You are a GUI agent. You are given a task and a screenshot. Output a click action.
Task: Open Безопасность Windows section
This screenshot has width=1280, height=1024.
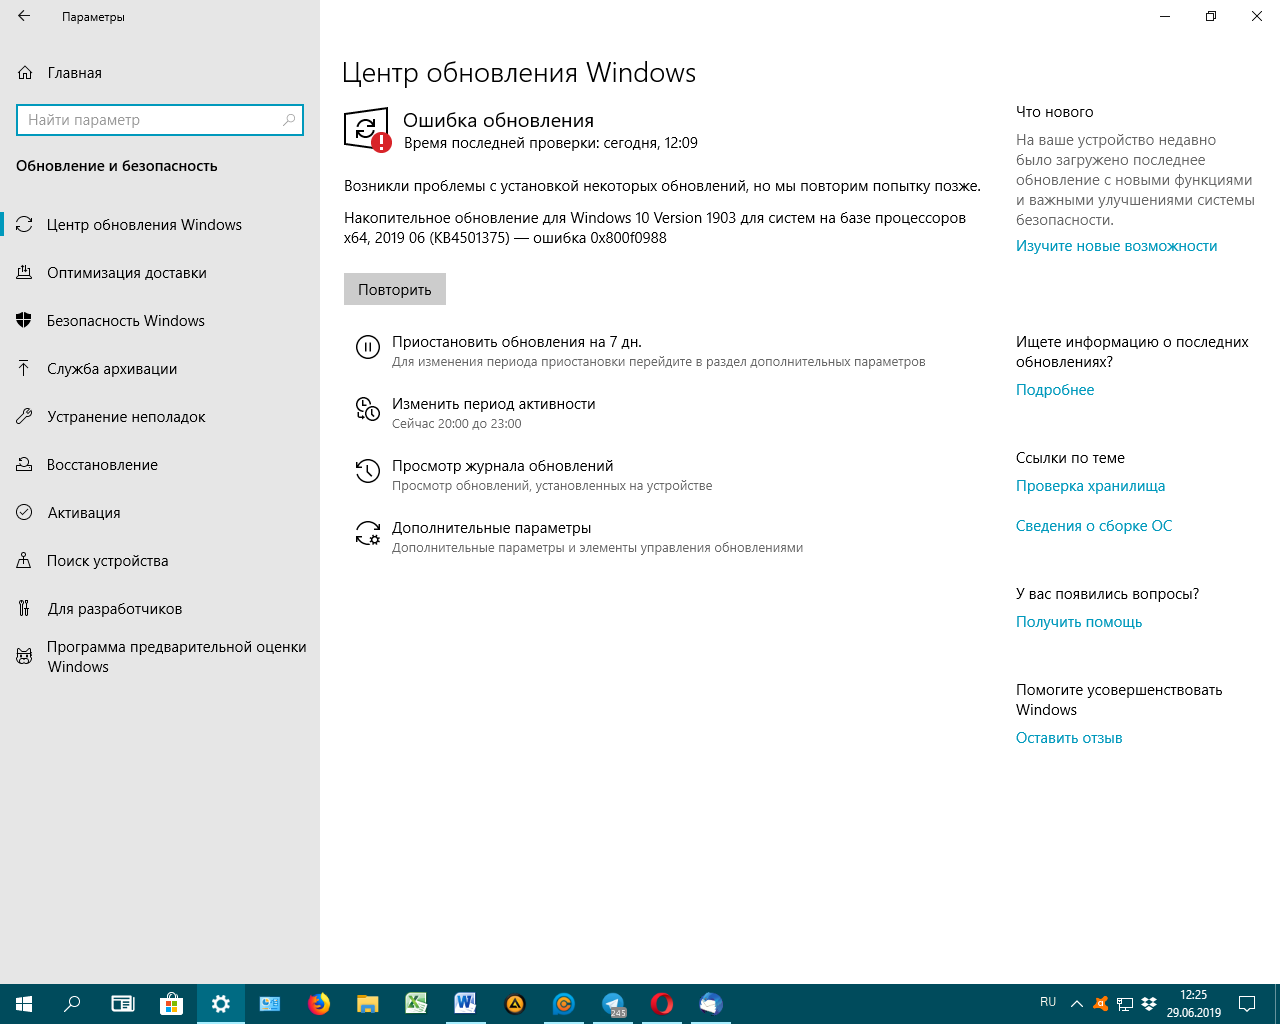click(x=160, y=321)
